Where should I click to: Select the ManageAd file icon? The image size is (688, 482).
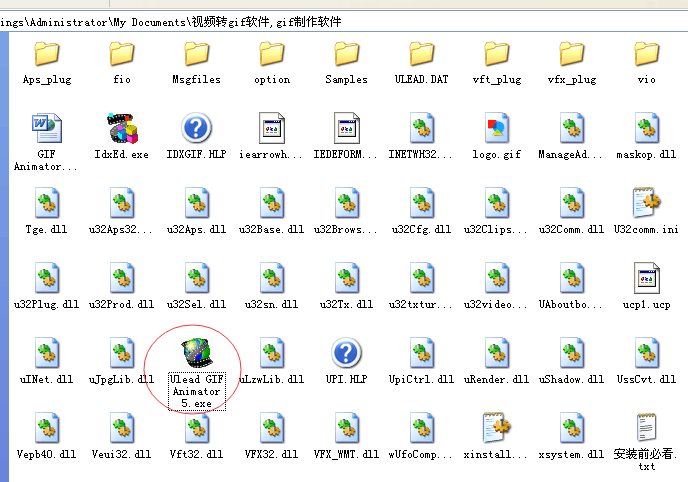point(572,128)
